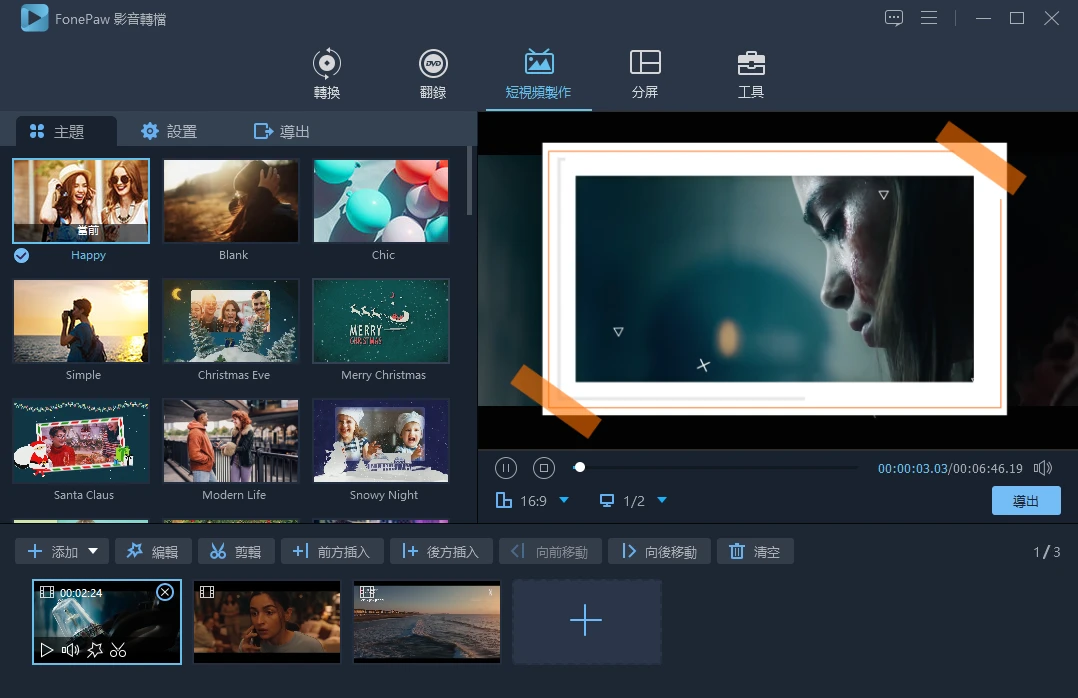
Task: Open the hamburger menu in the titlebar
Action: [x=929, y=17]
